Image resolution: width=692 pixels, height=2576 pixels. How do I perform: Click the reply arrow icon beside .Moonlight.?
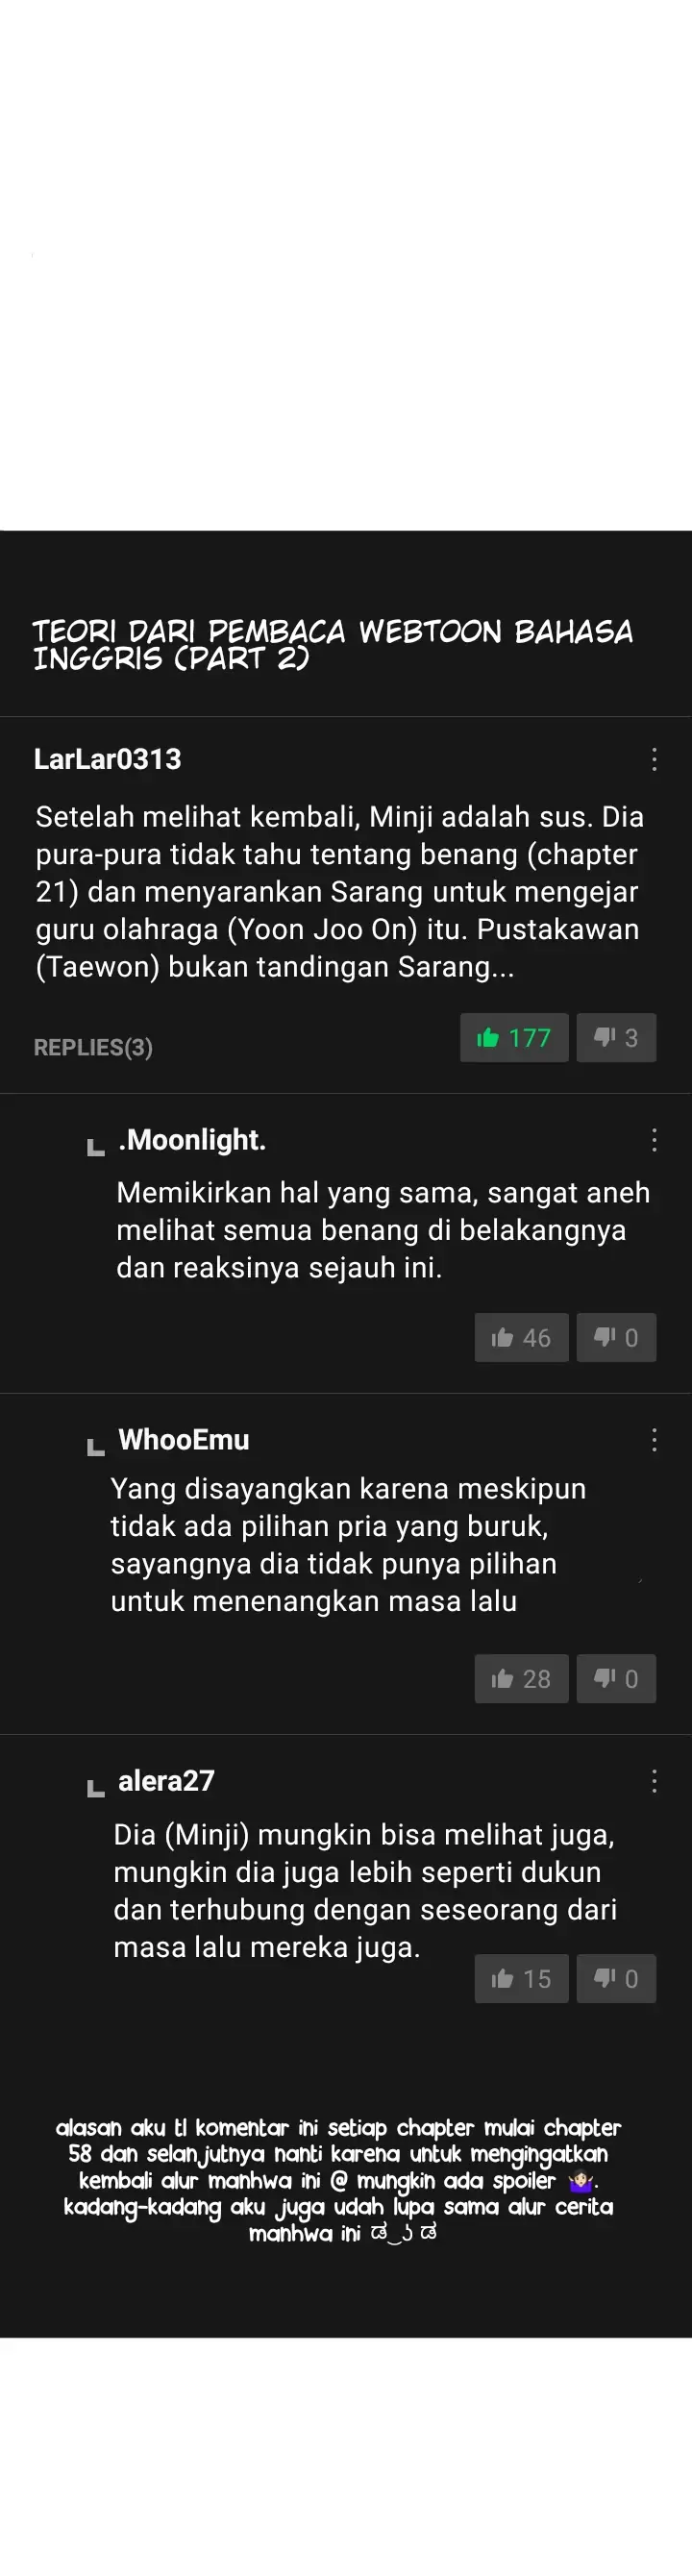[96, 1146]
